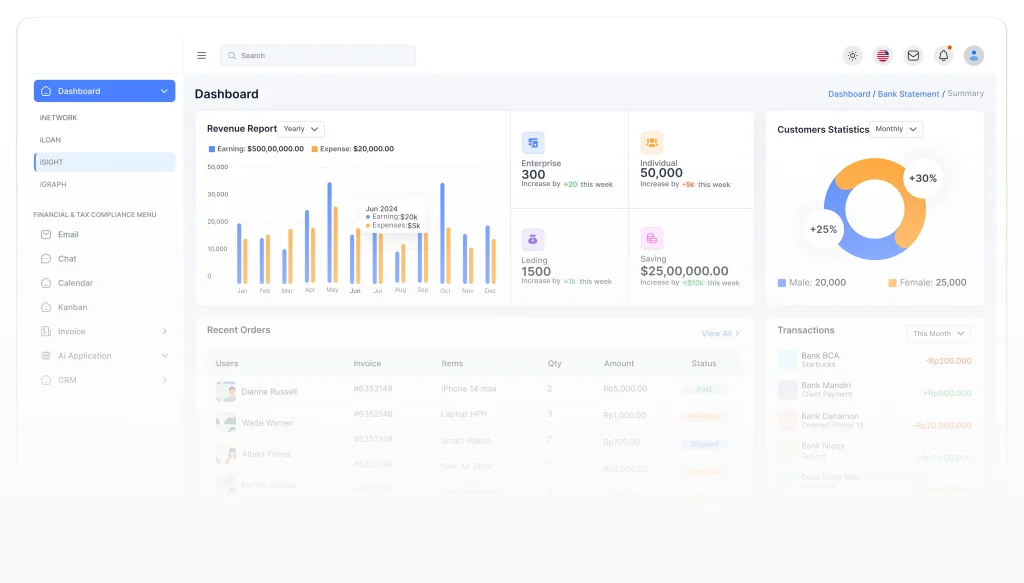Click the Enterprise card icon

[x=533, y=142]
